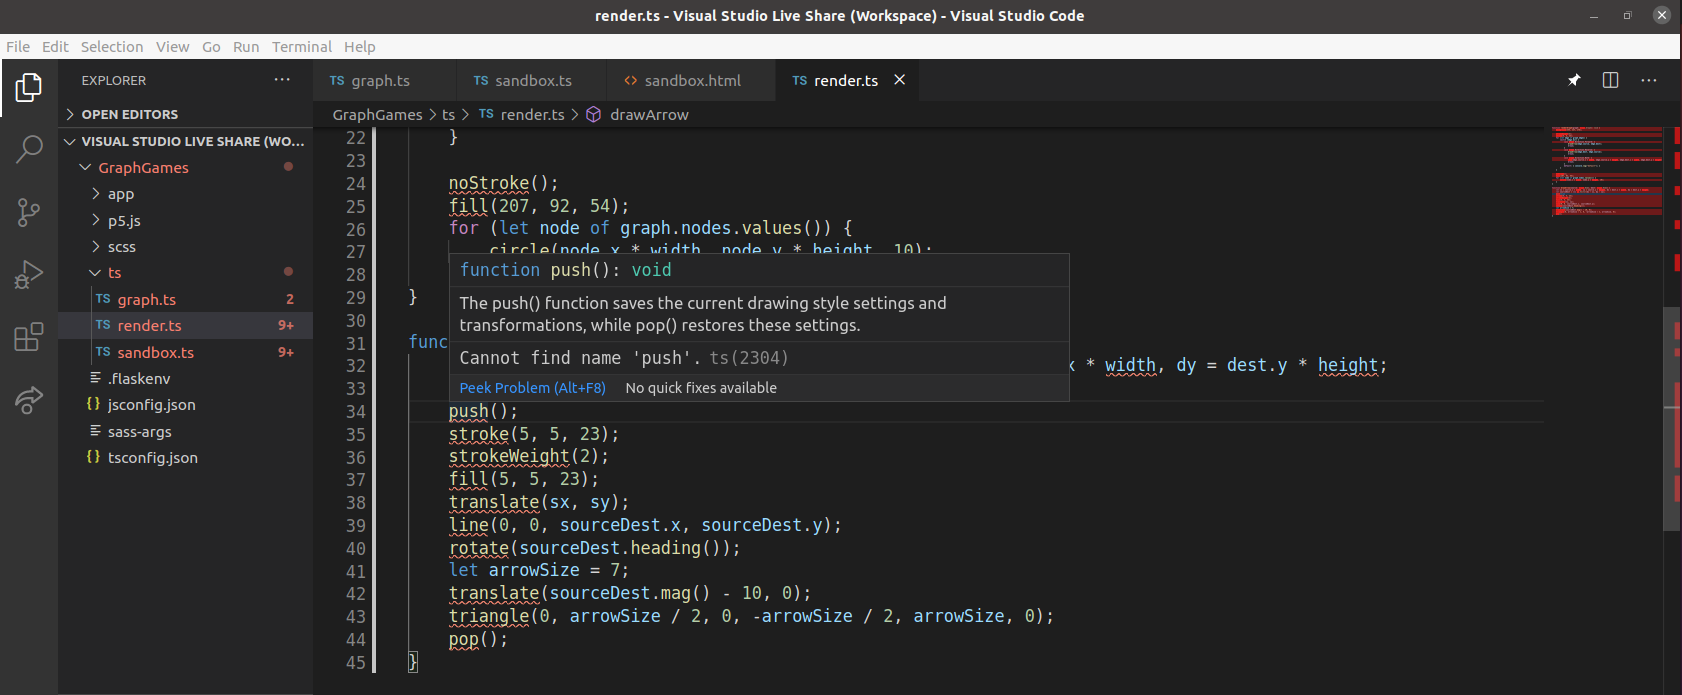Viewport: 1682px width, 695px height.
Task: Click the drawArrow symbol icon in breadcrumbs
Action: coord(593,114)
